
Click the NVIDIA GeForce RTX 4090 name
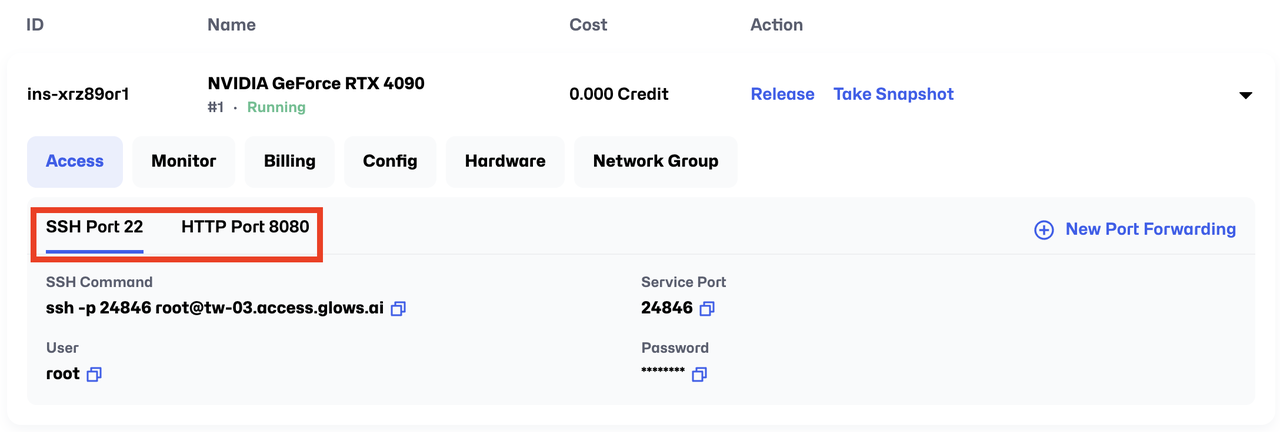click(316, 84)
